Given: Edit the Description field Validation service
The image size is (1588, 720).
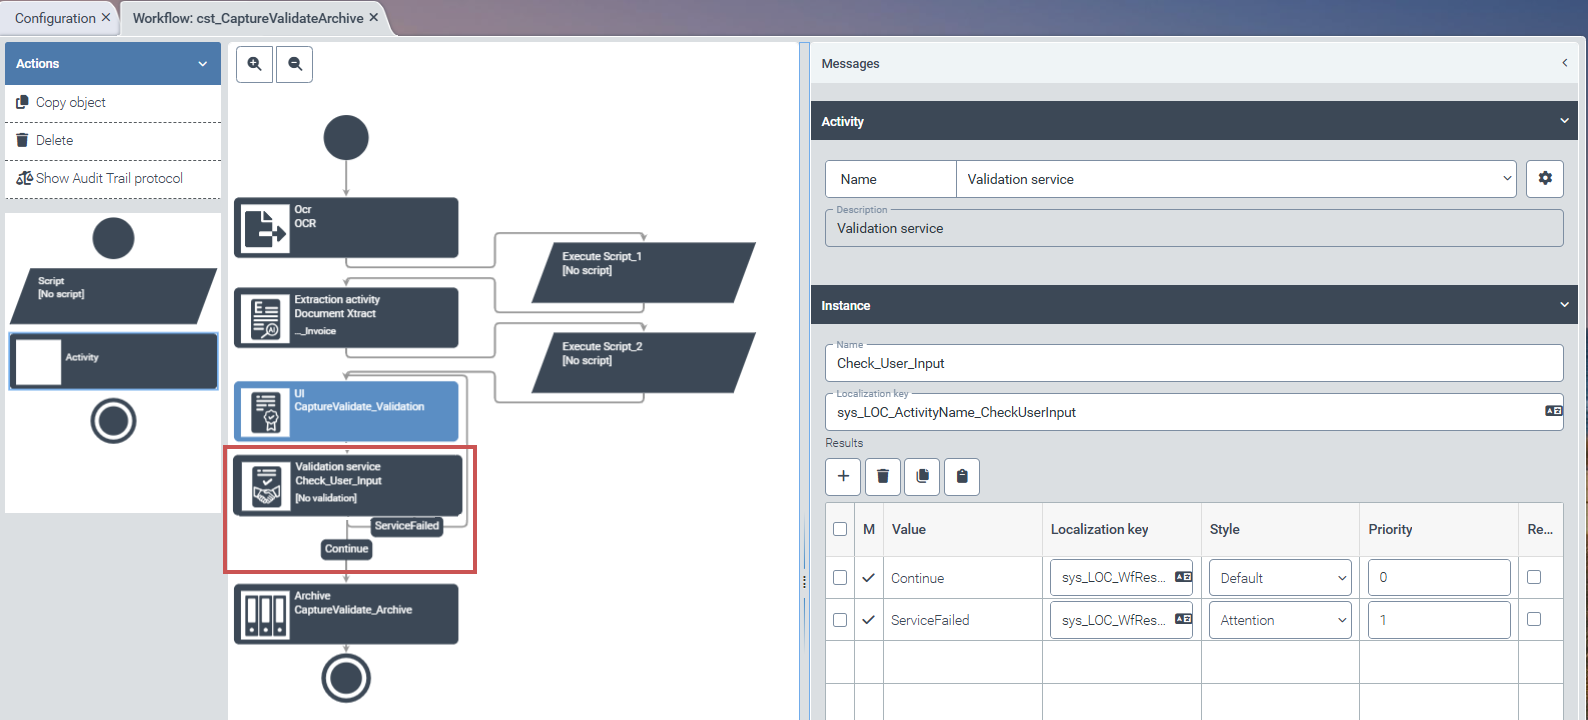Looking at the screenshot, I should pyautogui.click(x=1194, y=228).
